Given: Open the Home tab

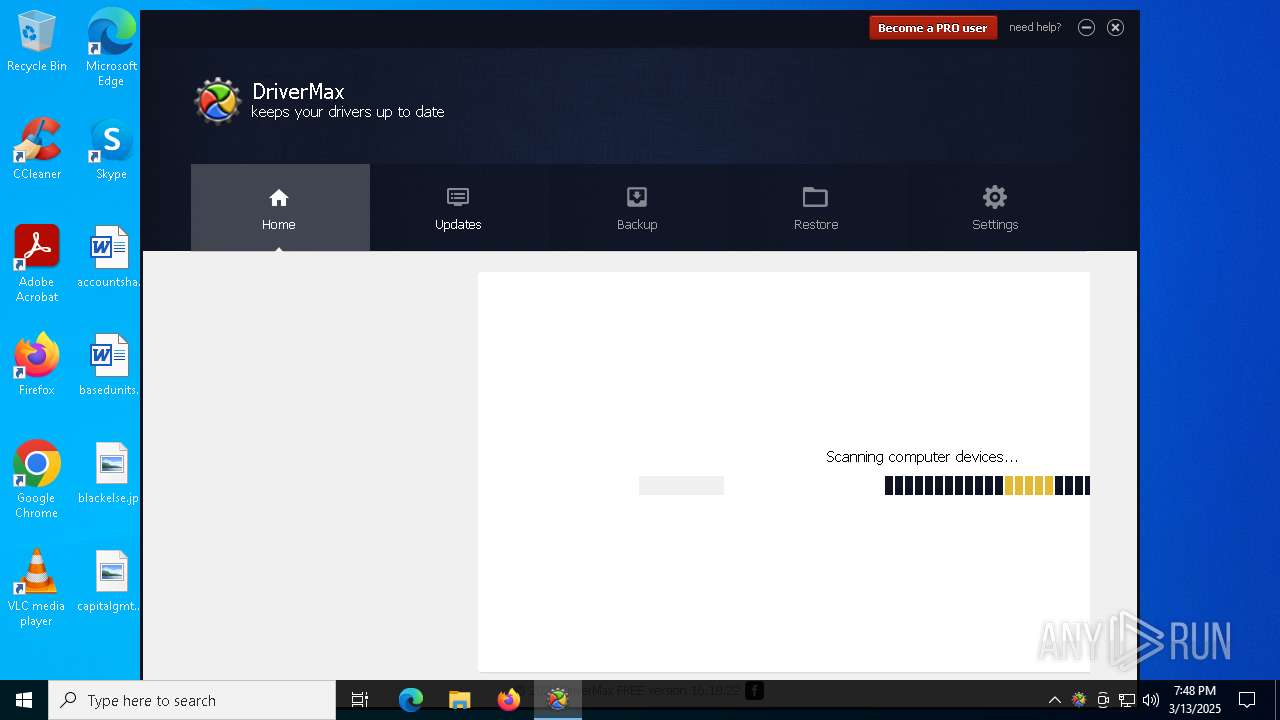Looking at the screenshot, I should click(280, 208).
